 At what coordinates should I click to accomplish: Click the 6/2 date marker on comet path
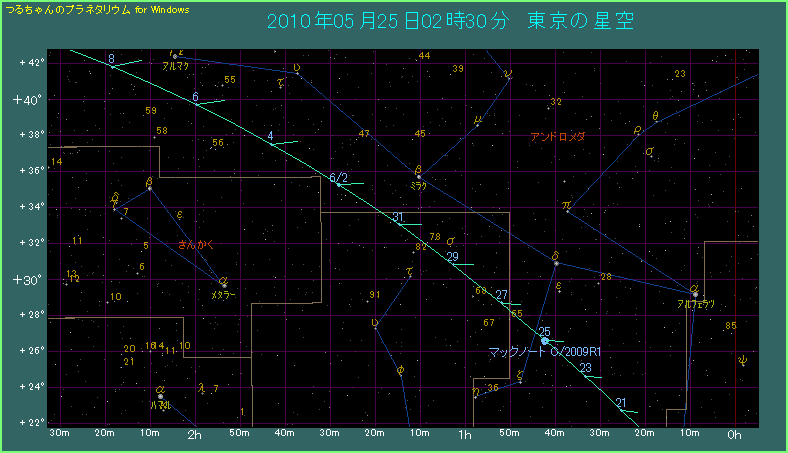point(338,179)
